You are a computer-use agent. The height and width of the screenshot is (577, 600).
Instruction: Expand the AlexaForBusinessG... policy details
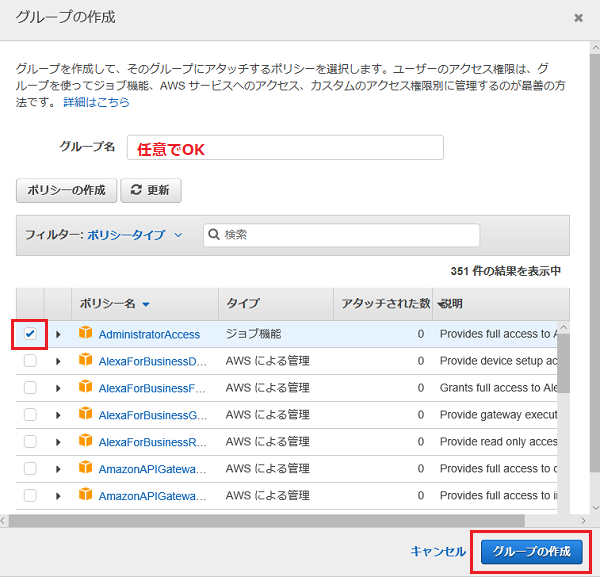[x=58, y=415]
